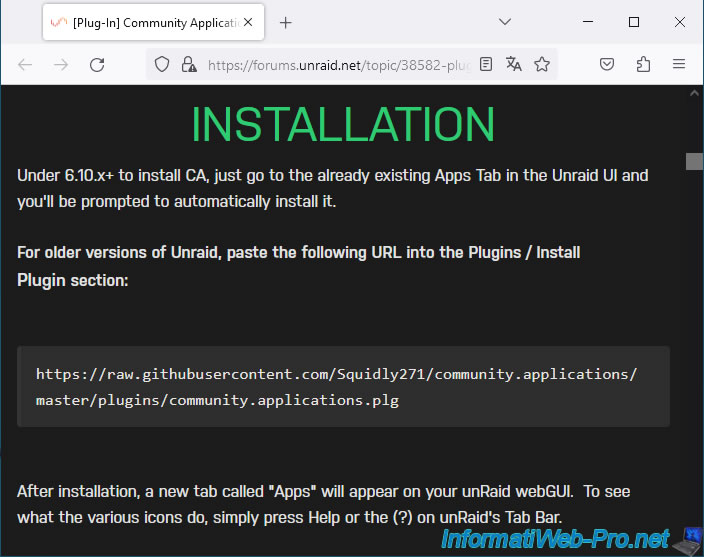Open the extensions puzzle icon
The height and width of the screenshot is (557, 704).
point(643,64)
